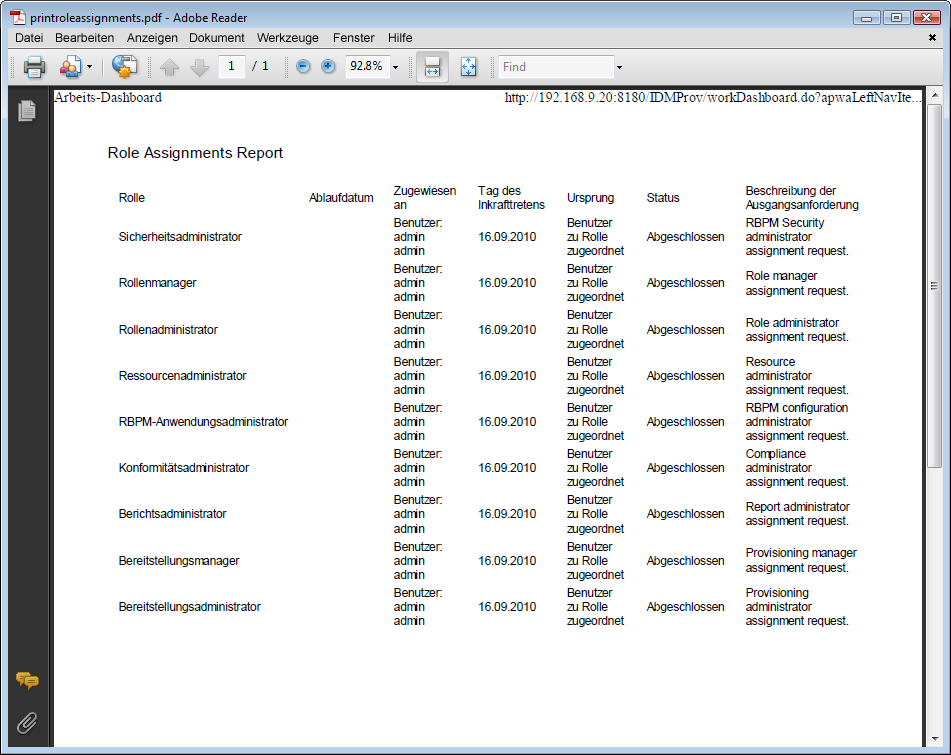Open the Attachments paperclip panel
This screenshot has width=951, height=755.
(x=27, y=722)
